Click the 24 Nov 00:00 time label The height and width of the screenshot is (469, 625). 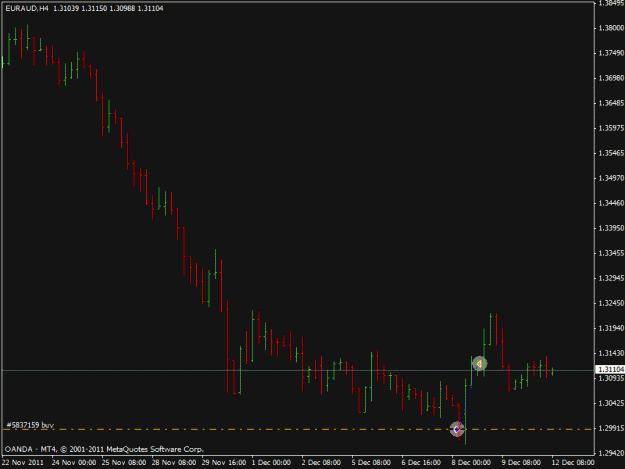pos(74,463)
